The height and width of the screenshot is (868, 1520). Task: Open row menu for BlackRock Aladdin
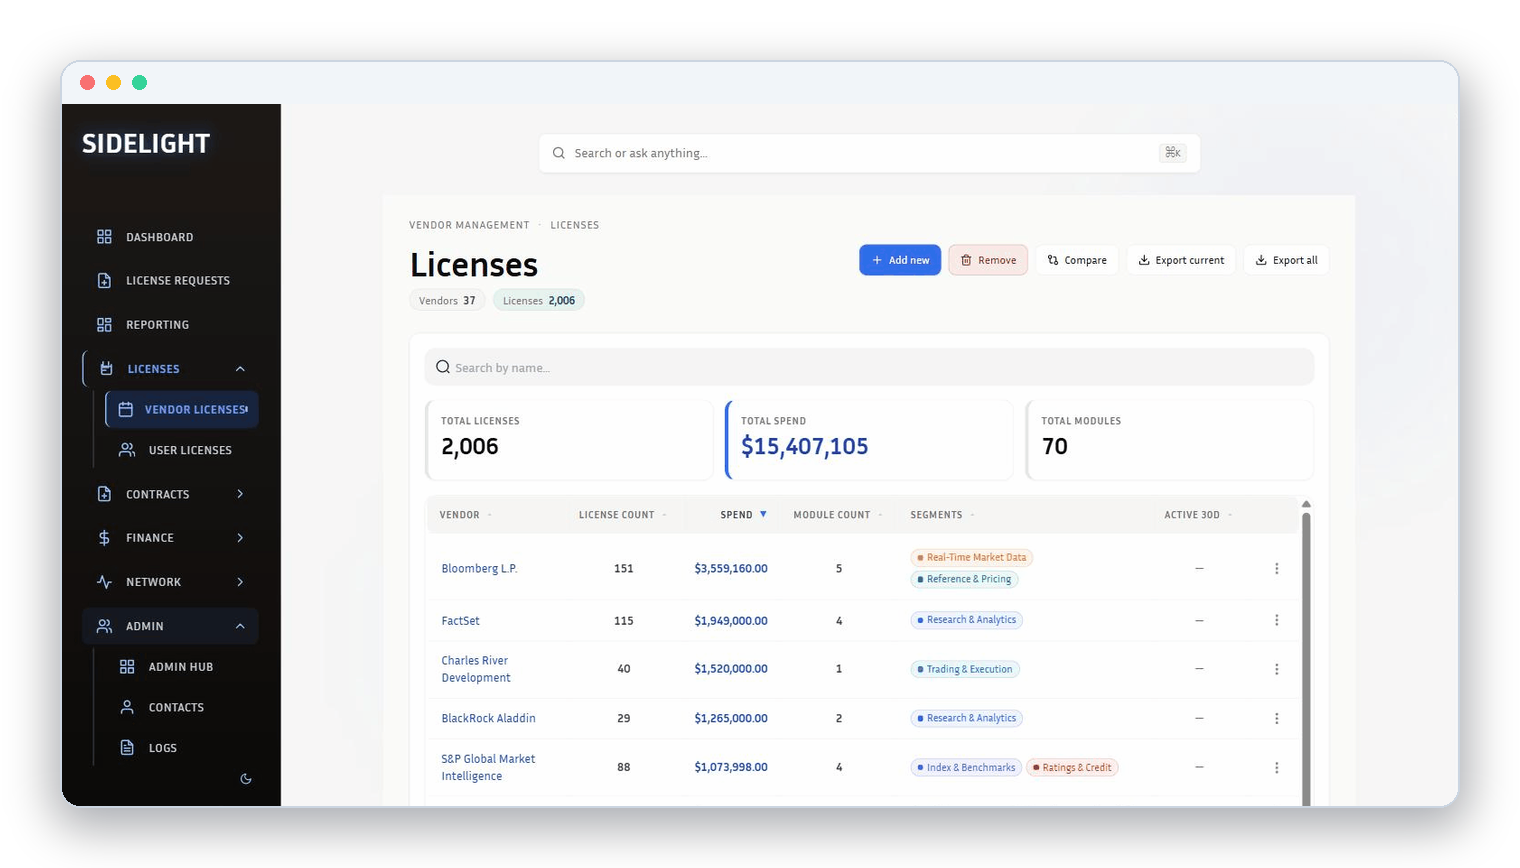coord(1277,718)
